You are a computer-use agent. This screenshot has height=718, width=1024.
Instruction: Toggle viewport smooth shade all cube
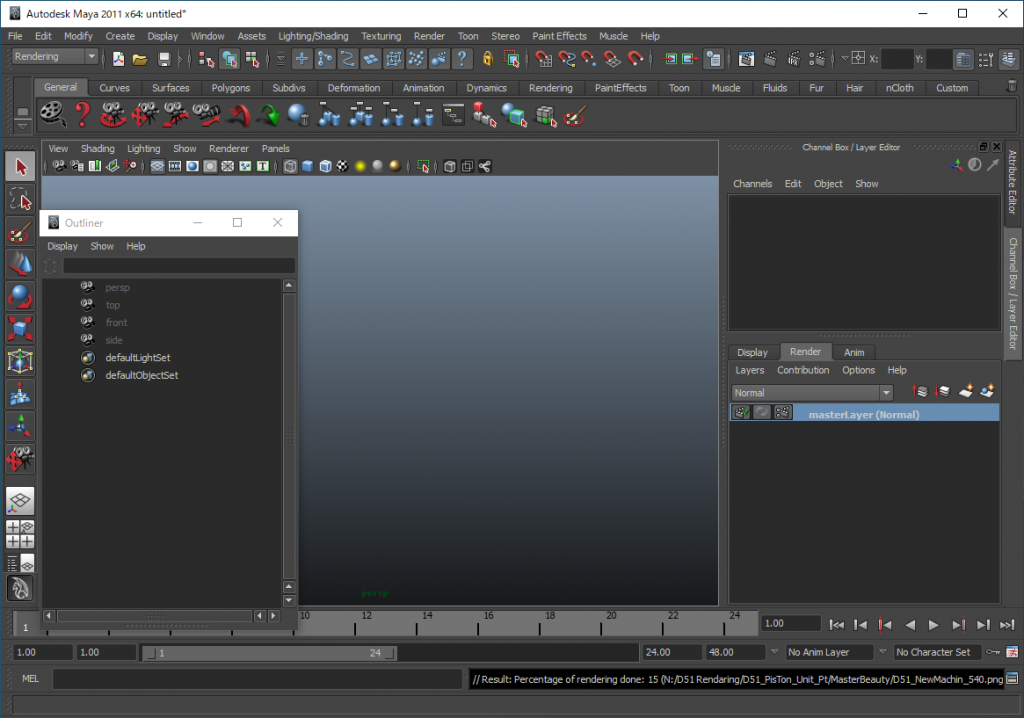[x=308, y=166]
